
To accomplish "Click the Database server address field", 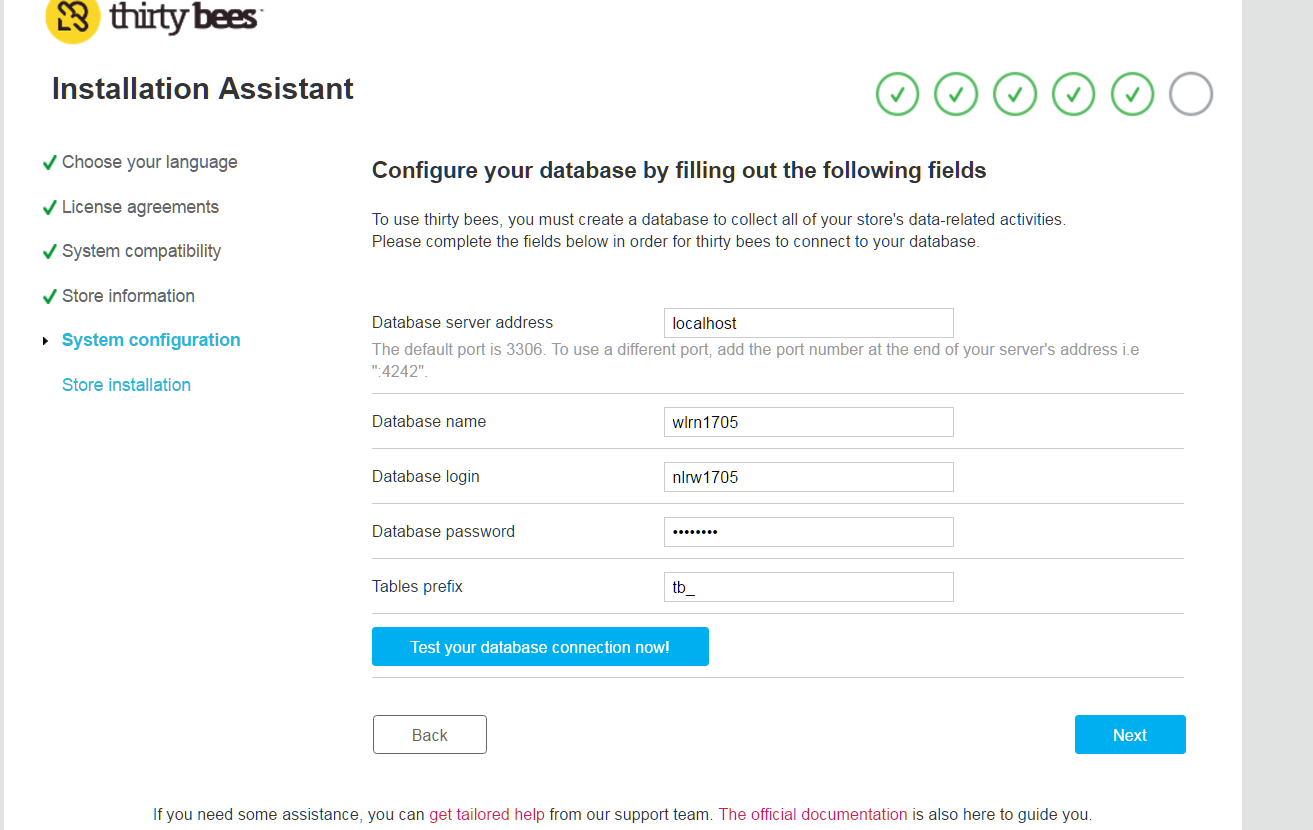I will (x=808, y=323).
